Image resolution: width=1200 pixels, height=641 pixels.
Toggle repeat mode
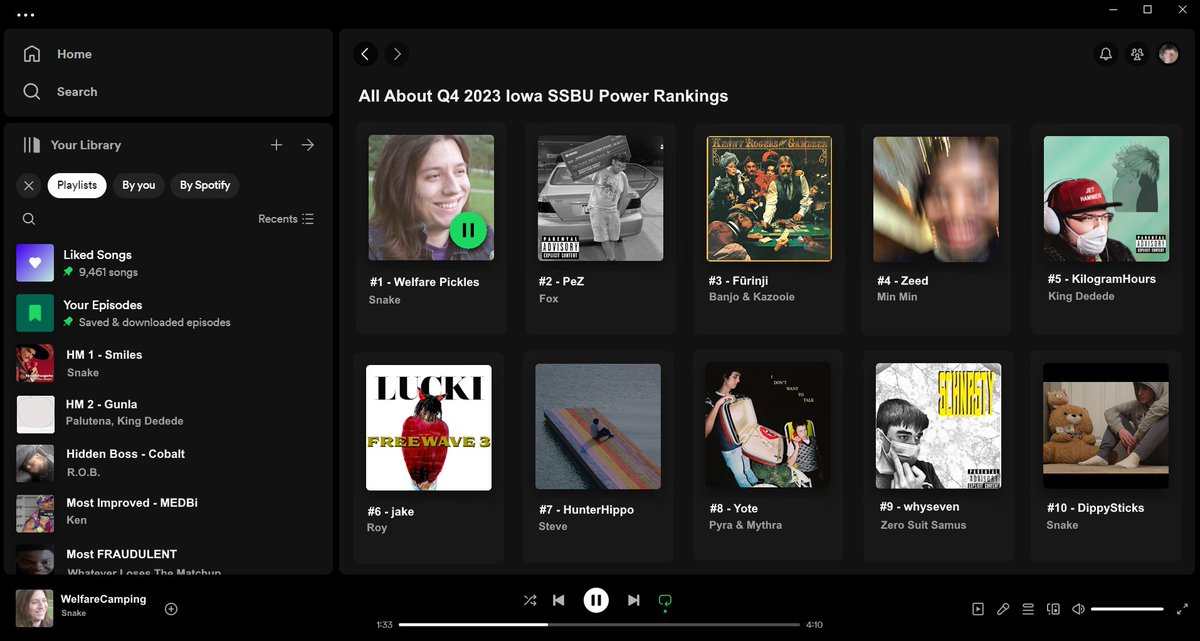[665, 600]
